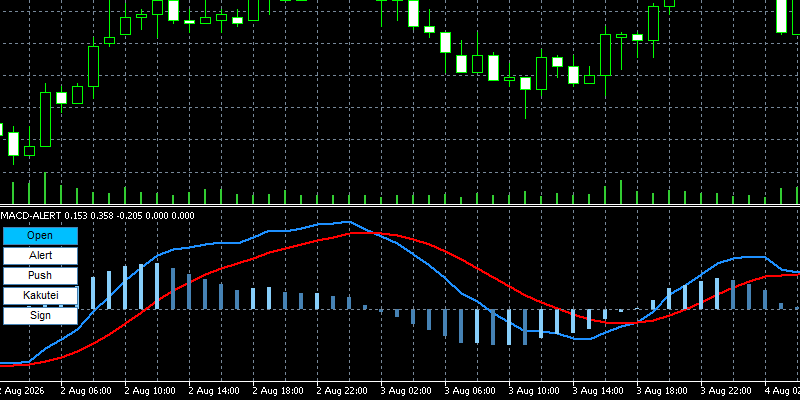Click the '3 Aug 02:00' time axis label

pos(406,391)
